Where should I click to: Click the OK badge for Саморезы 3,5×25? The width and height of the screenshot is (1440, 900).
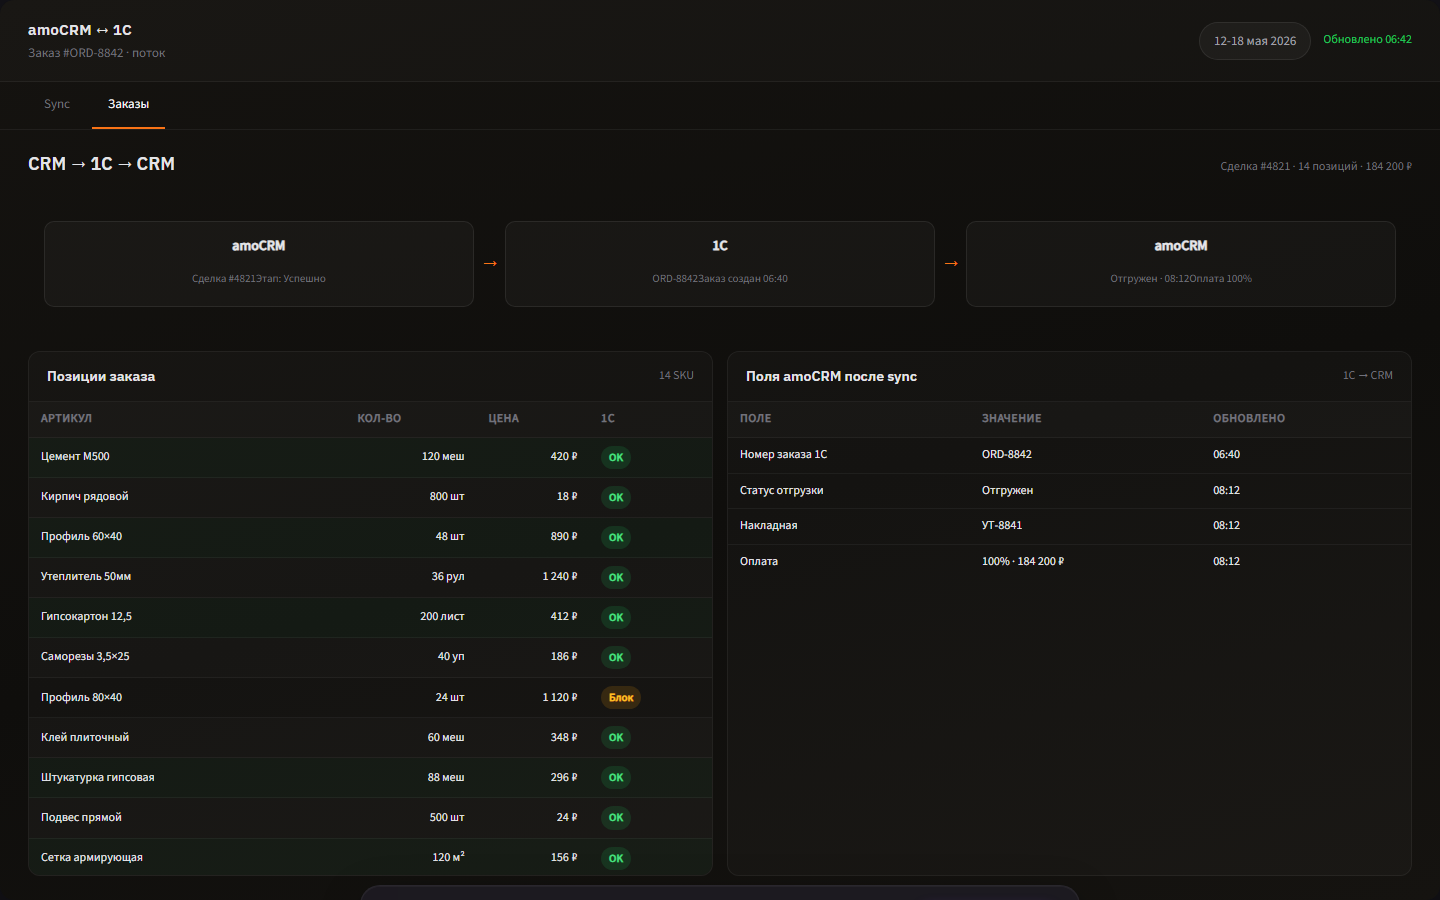click(x=616, y=657)
